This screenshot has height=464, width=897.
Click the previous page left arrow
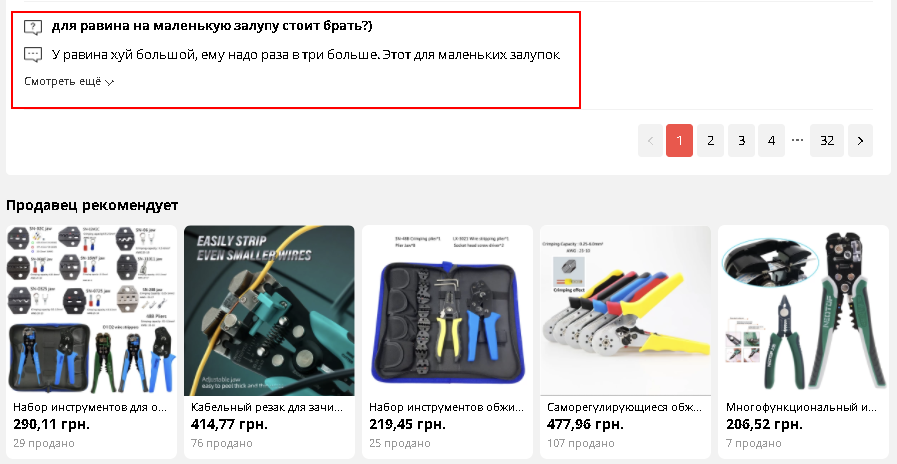650,141
